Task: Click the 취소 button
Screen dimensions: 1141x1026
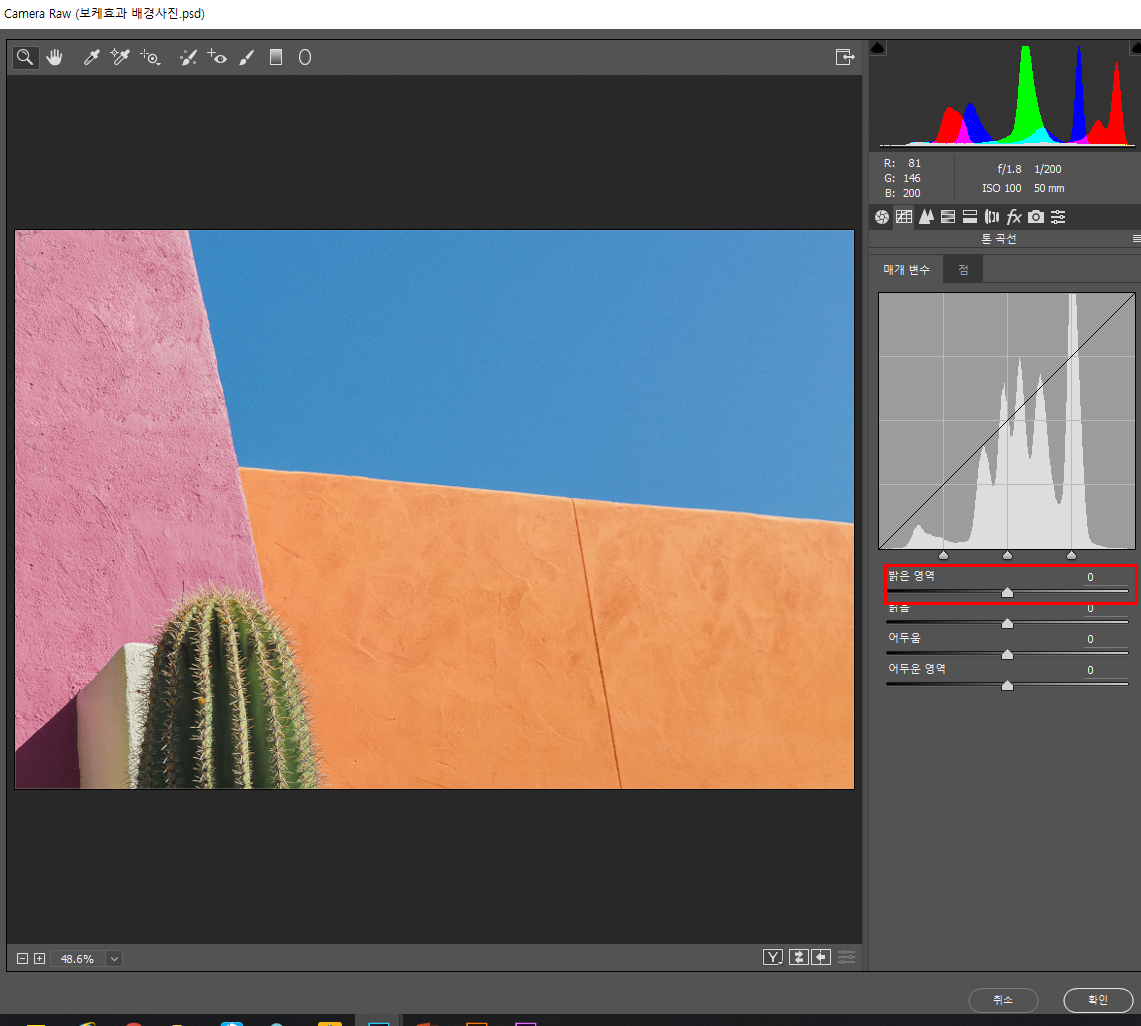Action: (1003, 1000)
